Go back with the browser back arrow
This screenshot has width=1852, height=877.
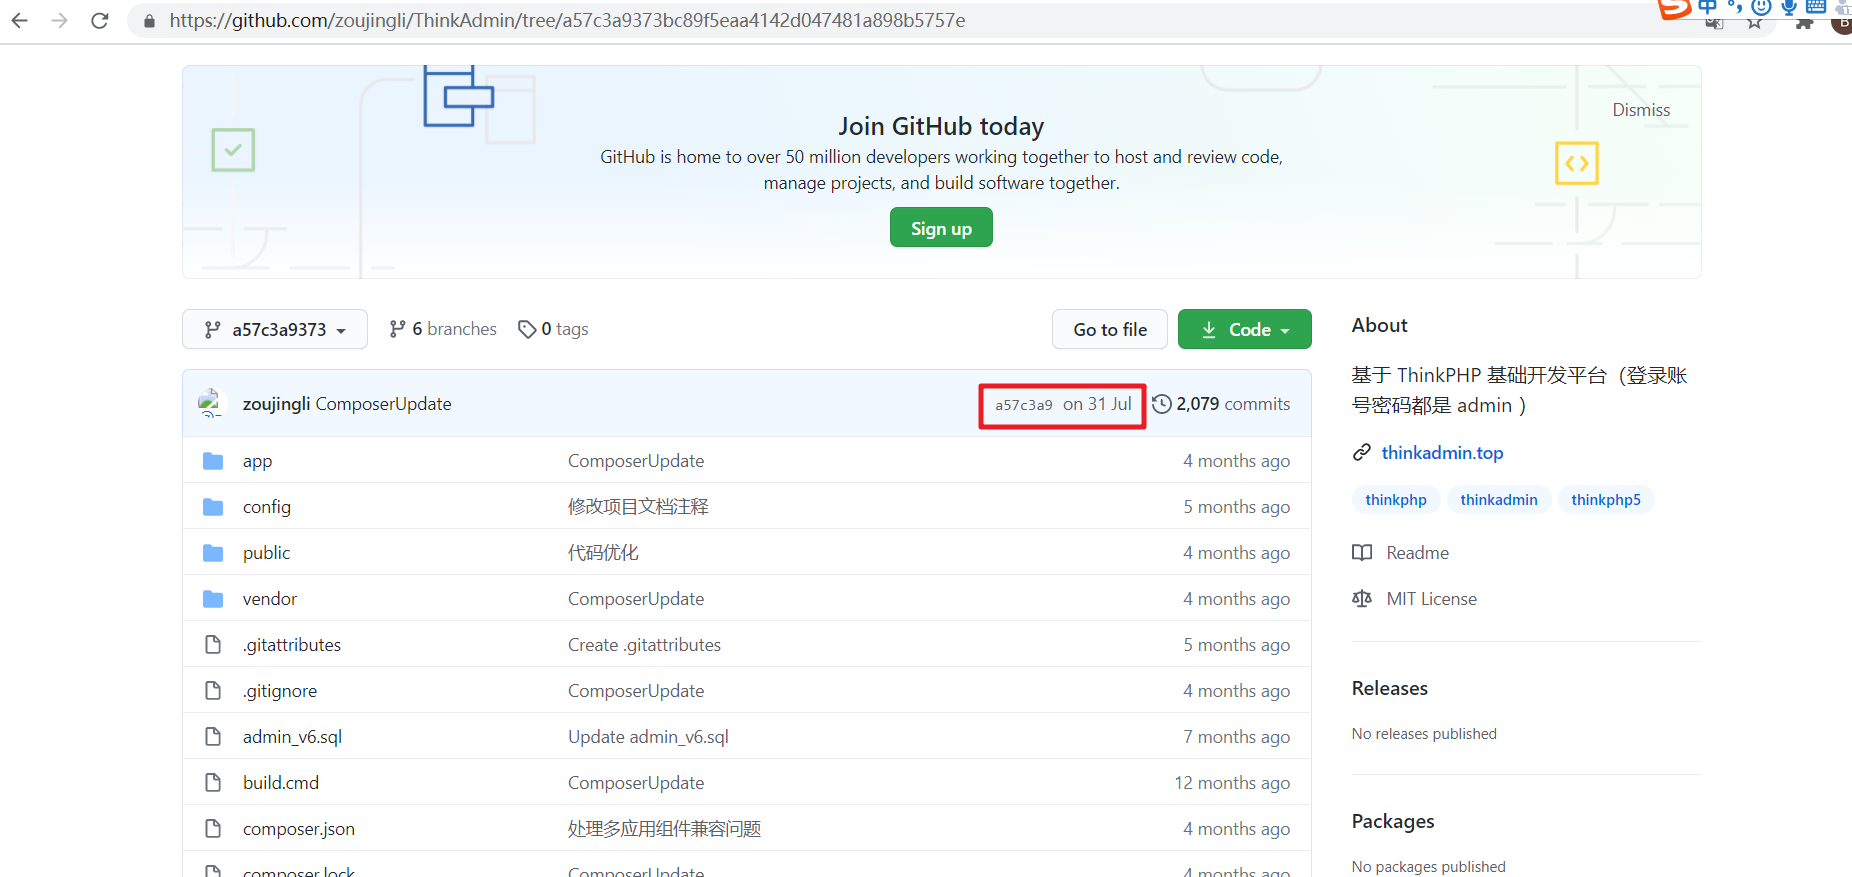[x=19, y=20]
